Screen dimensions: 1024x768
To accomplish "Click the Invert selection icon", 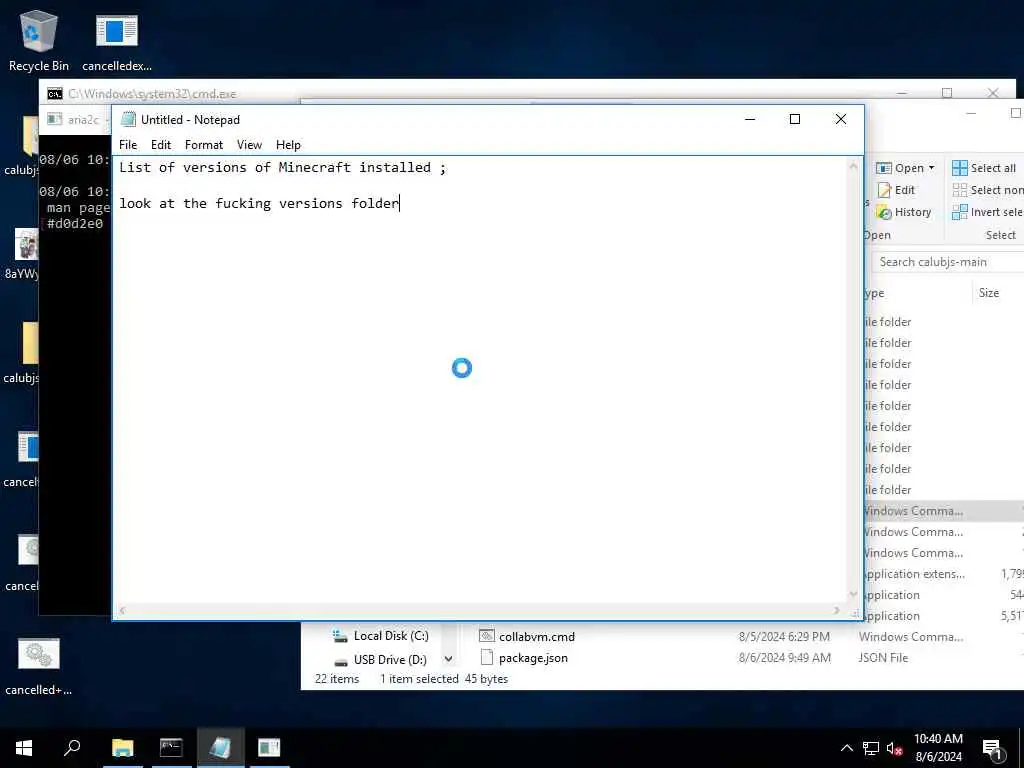I will (x=959, y=212).
